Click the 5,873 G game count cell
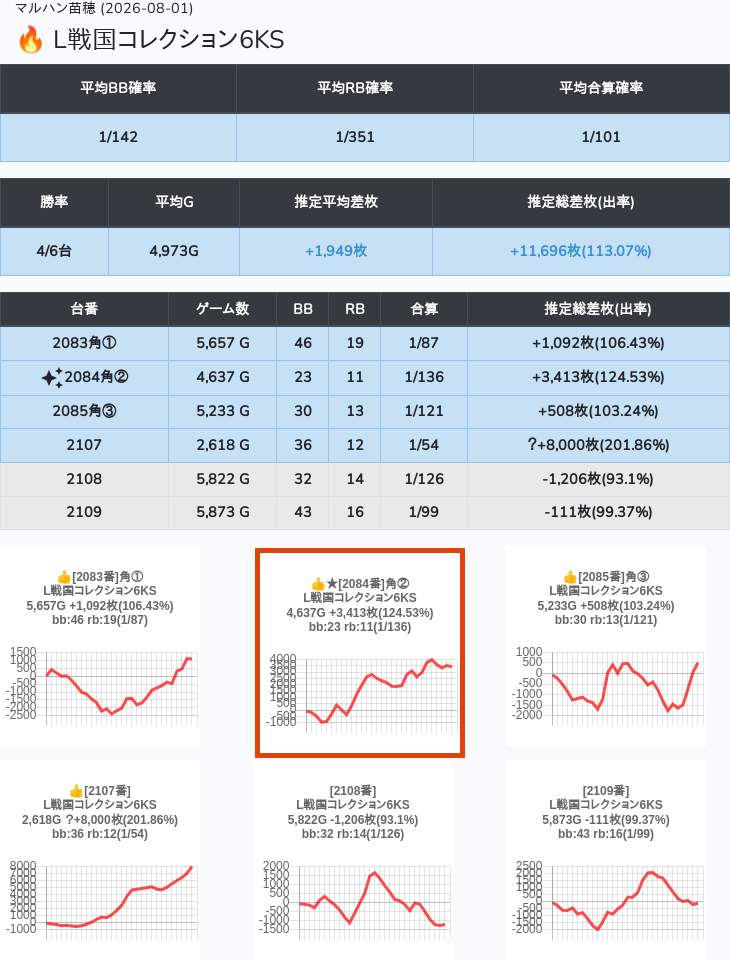 point(223,512)
